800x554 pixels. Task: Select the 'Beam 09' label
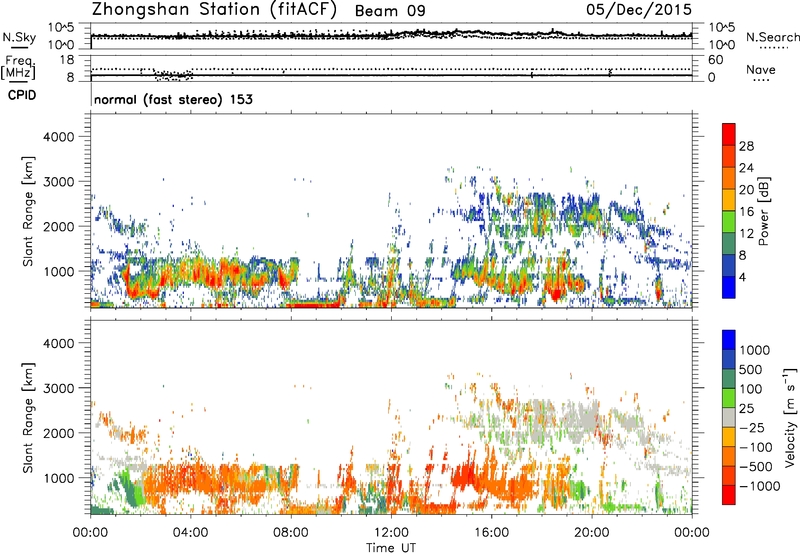[x=390, y=11]
